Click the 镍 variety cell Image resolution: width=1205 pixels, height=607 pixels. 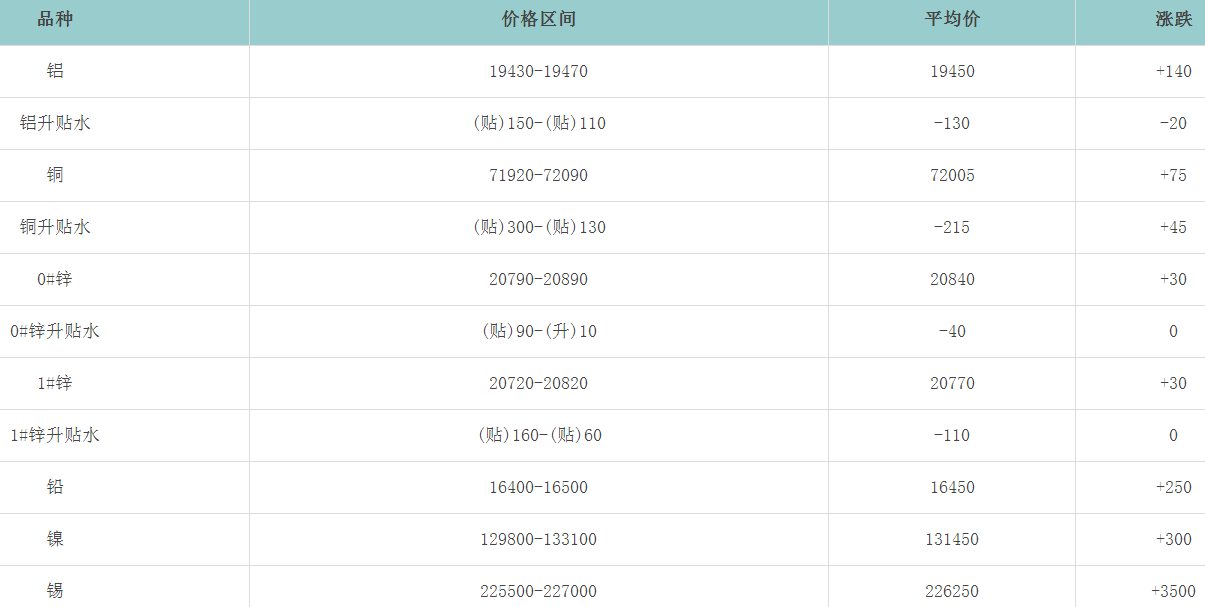(55, 539)
